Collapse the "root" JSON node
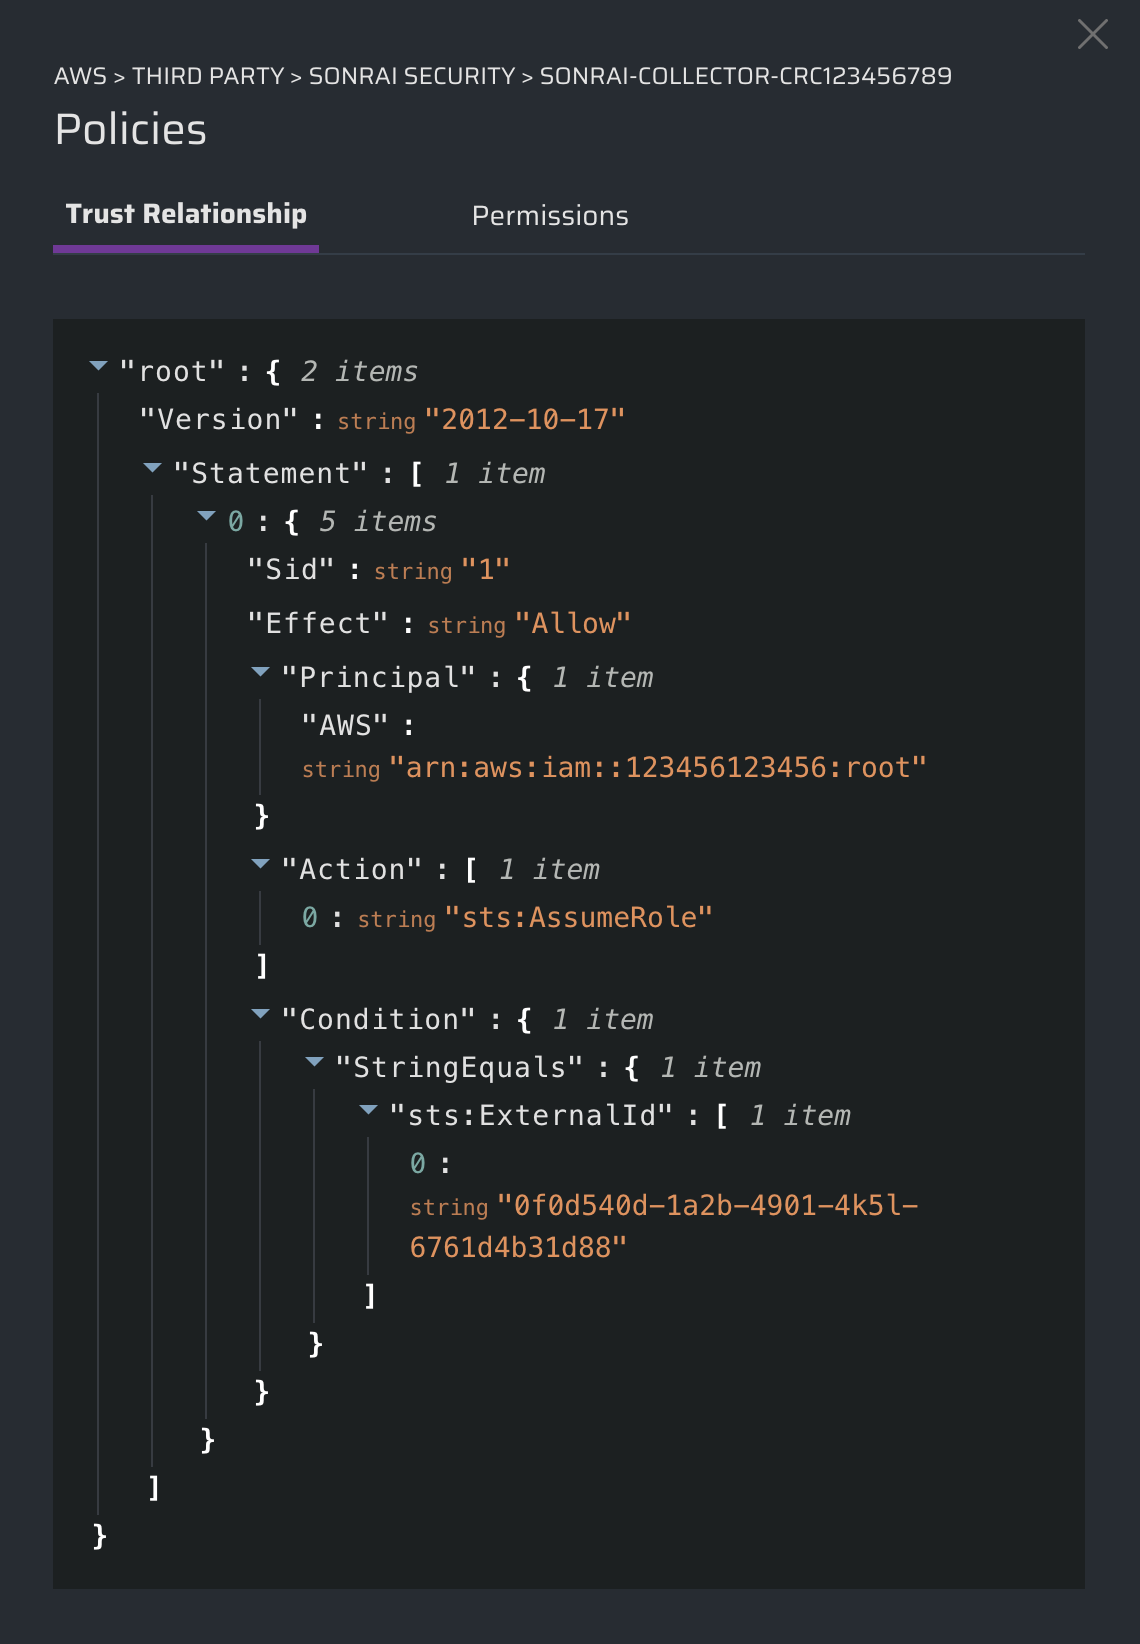The height and width of the screenshot is (1644, 1140). click(98, 367)
